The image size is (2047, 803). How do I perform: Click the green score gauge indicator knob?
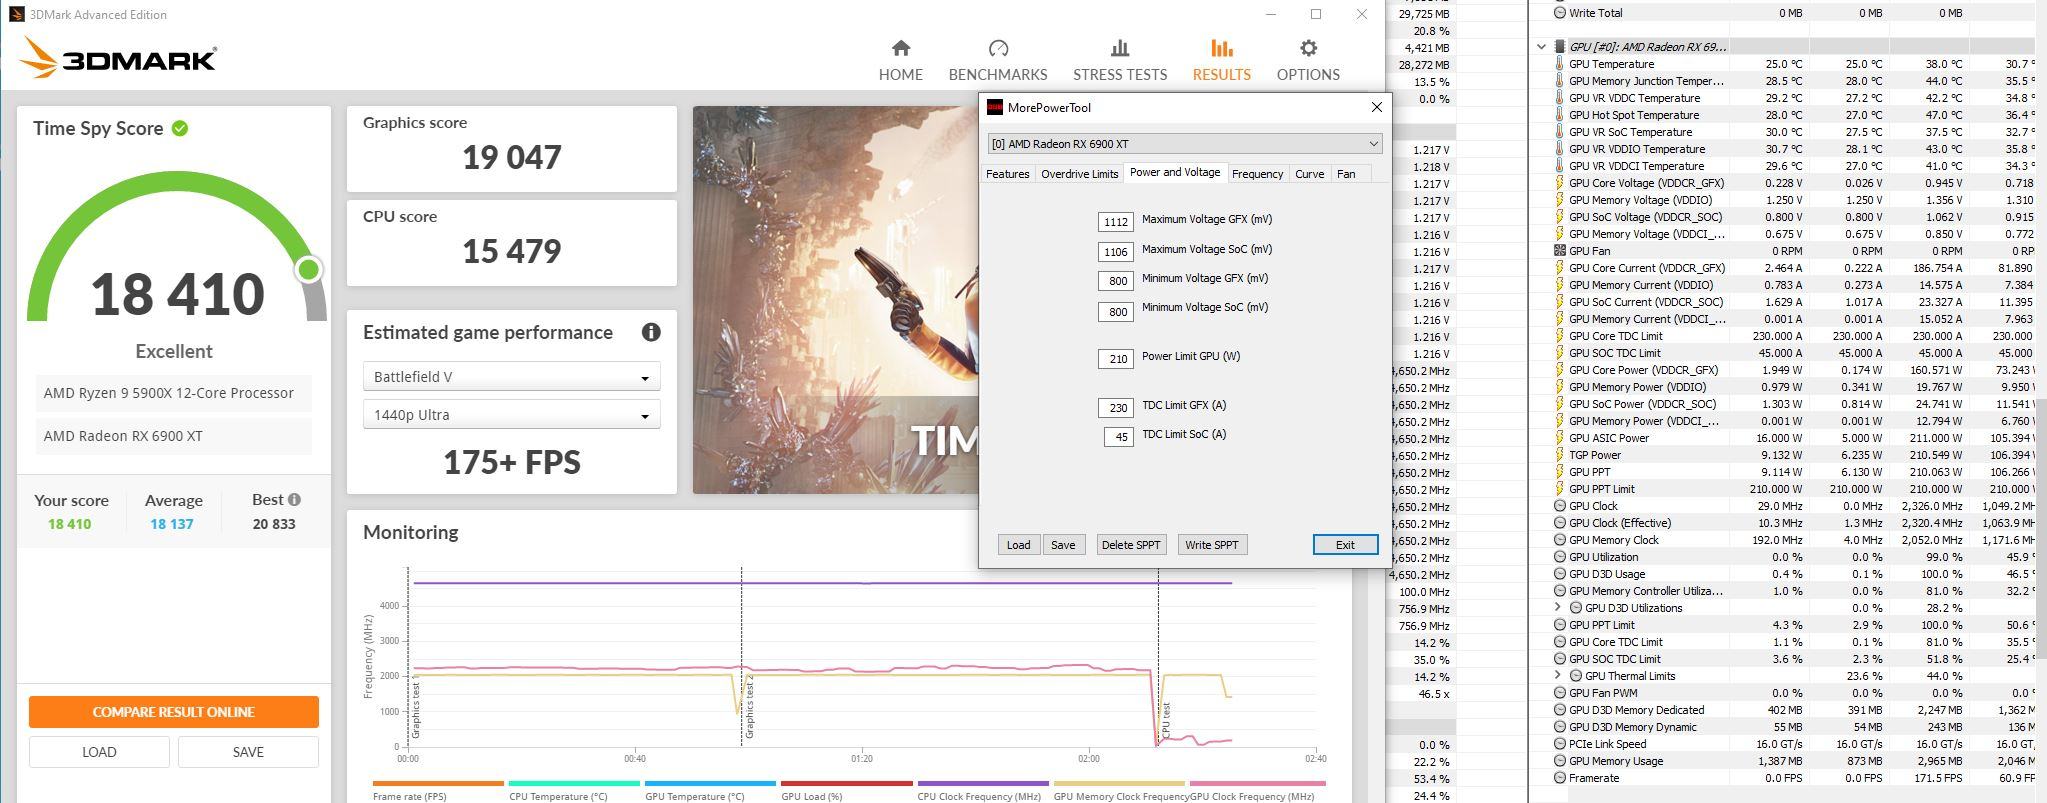coord(309,269)
